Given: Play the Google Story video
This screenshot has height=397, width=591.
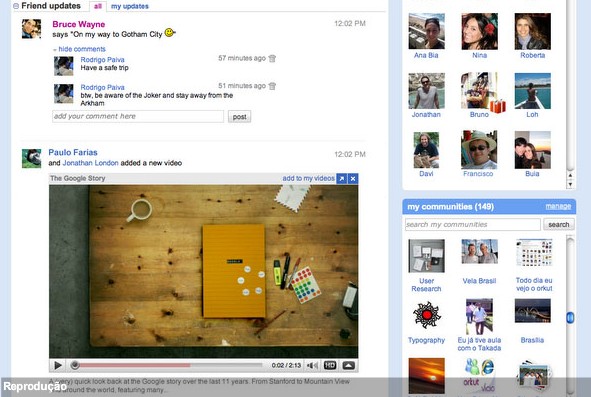Looking at the screenshot, I should [x=58, y=365].
